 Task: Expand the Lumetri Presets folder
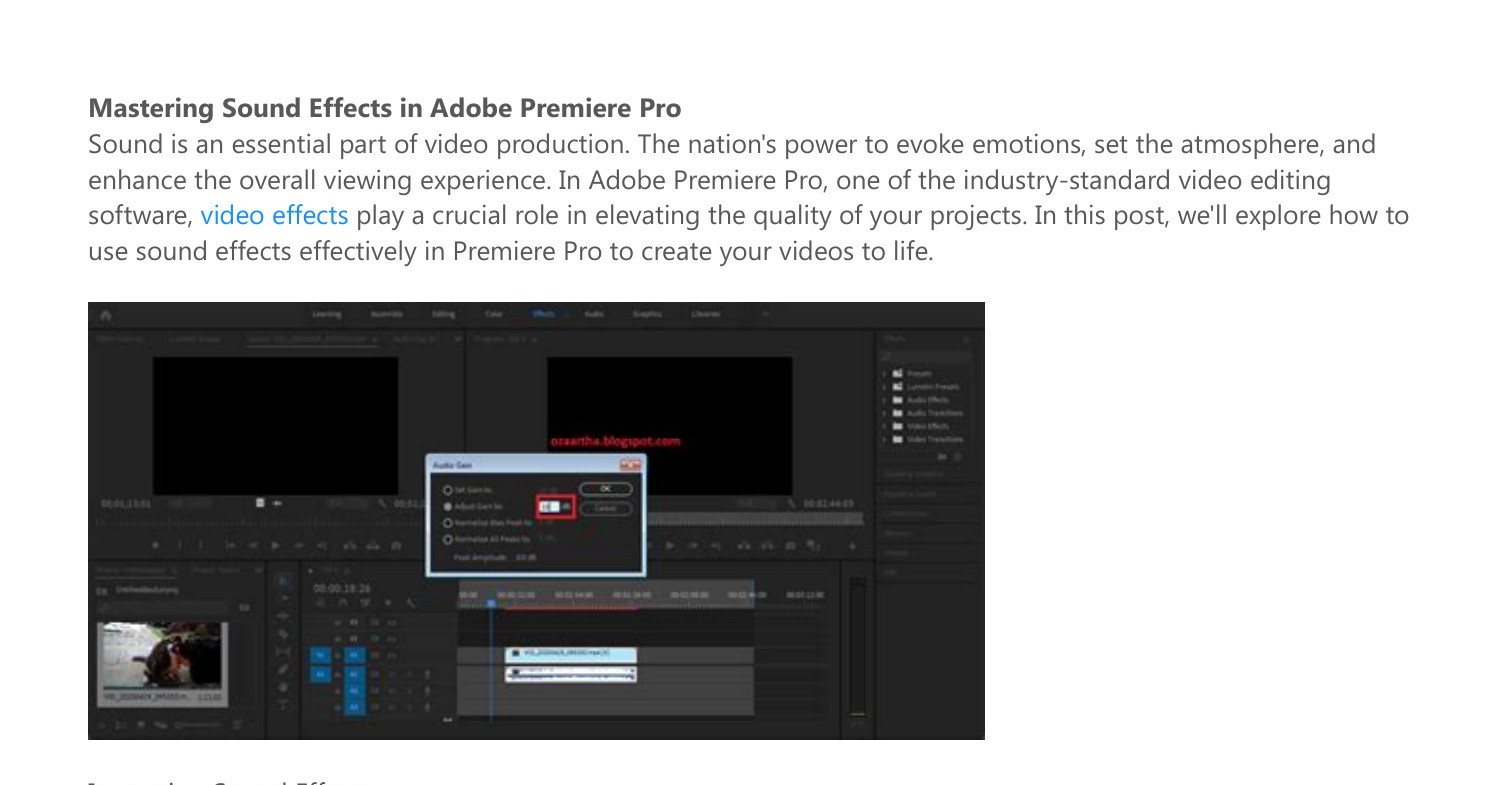click(x=884, y=387)
